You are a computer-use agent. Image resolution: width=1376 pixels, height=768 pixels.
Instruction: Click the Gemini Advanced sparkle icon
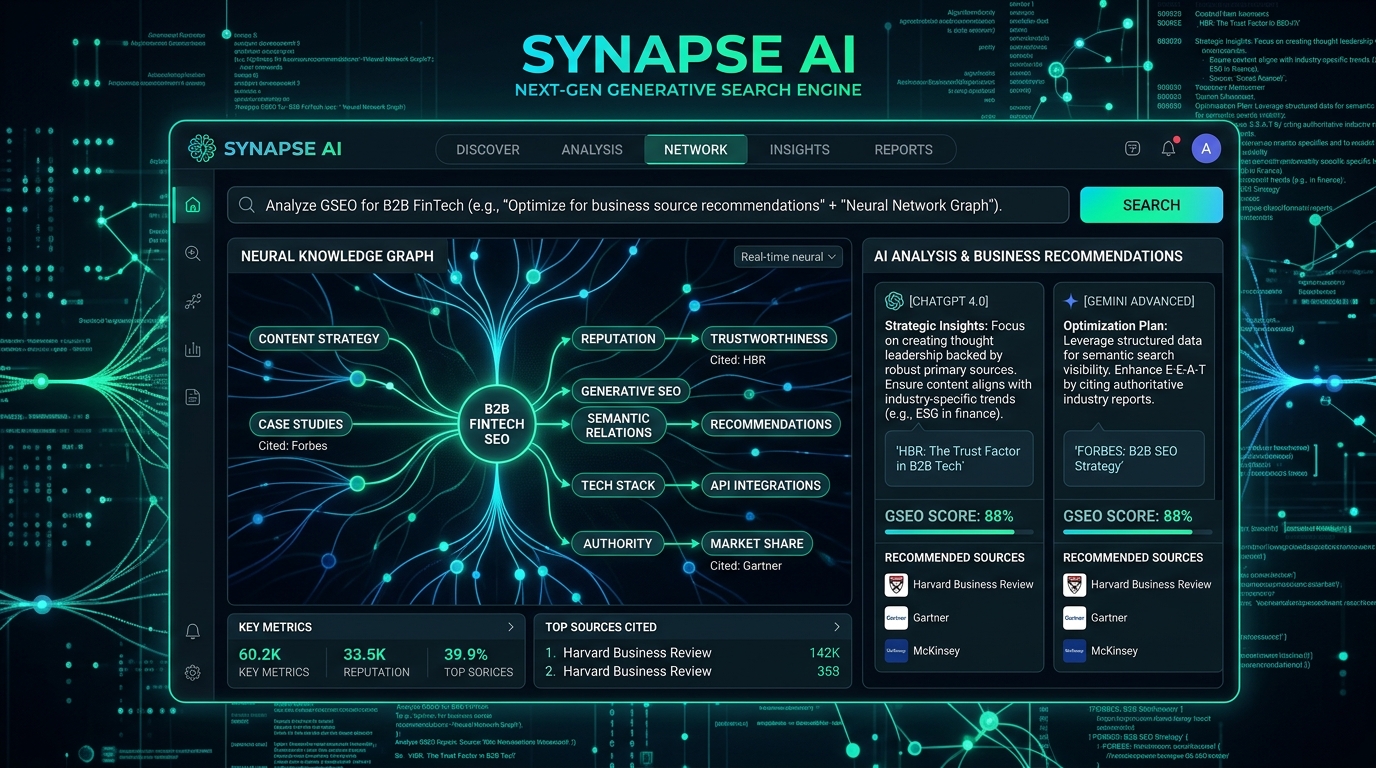(1071, 301)
